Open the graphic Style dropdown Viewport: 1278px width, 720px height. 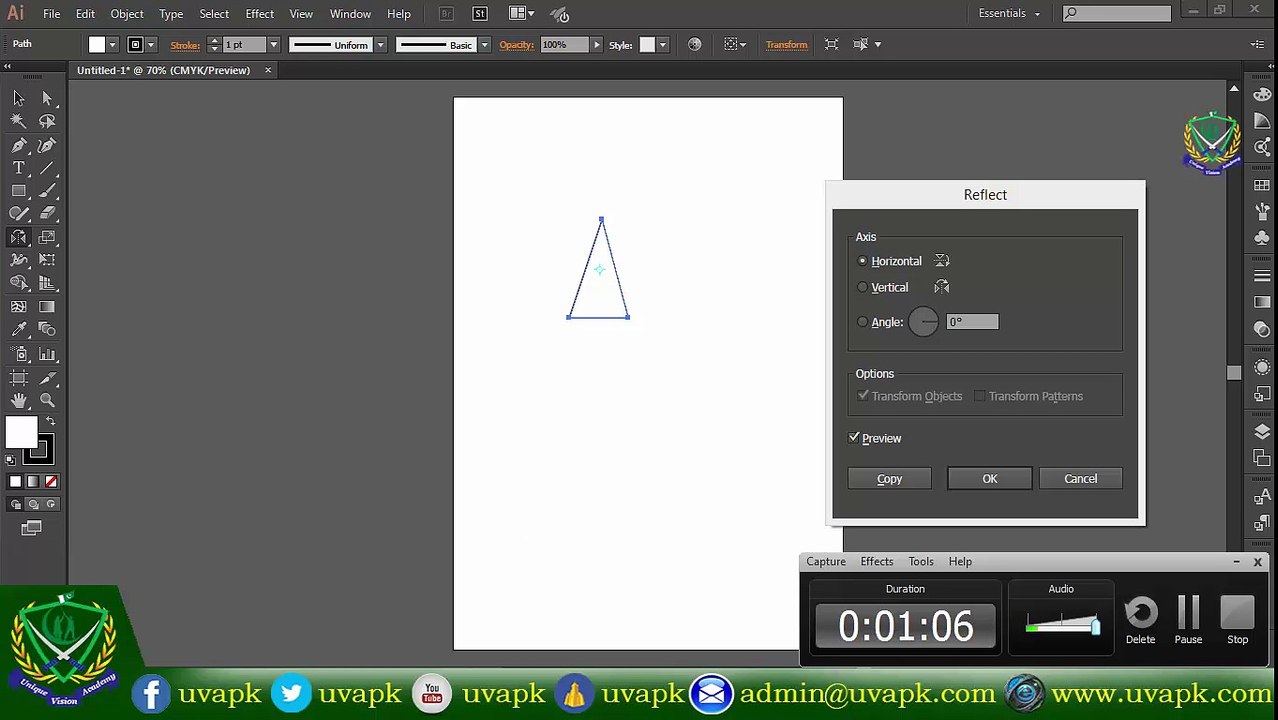662,45
